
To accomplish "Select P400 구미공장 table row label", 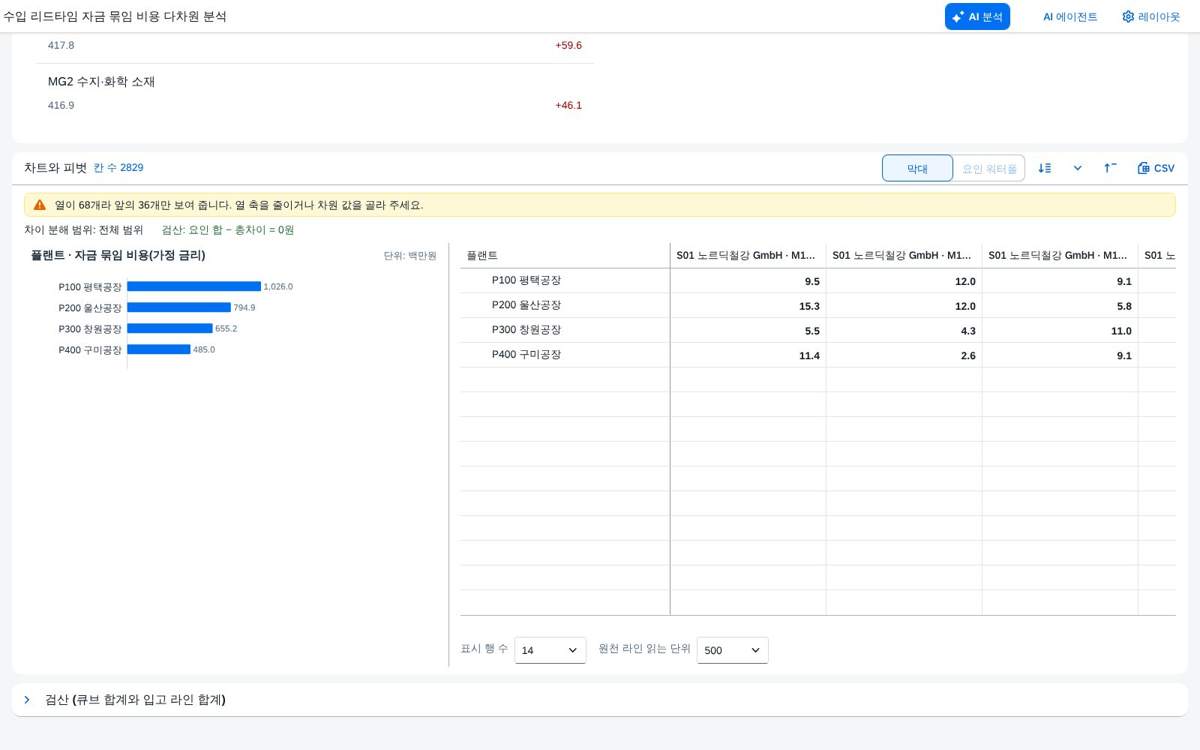I will click(x=526, y=354).
